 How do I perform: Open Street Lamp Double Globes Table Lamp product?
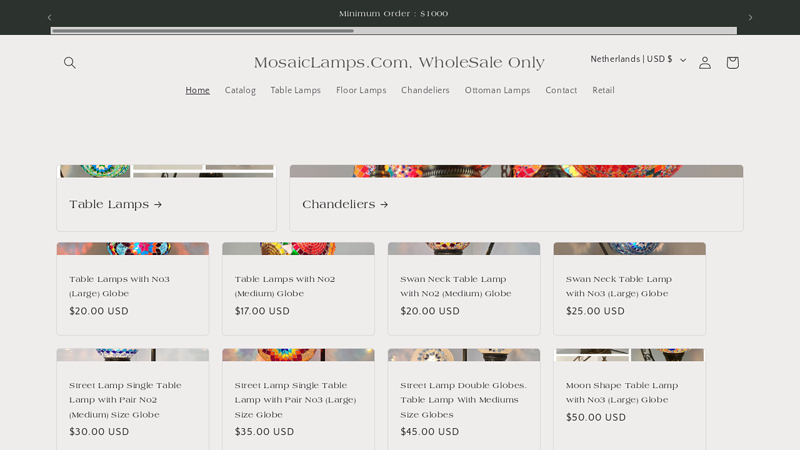pos(463,400)
